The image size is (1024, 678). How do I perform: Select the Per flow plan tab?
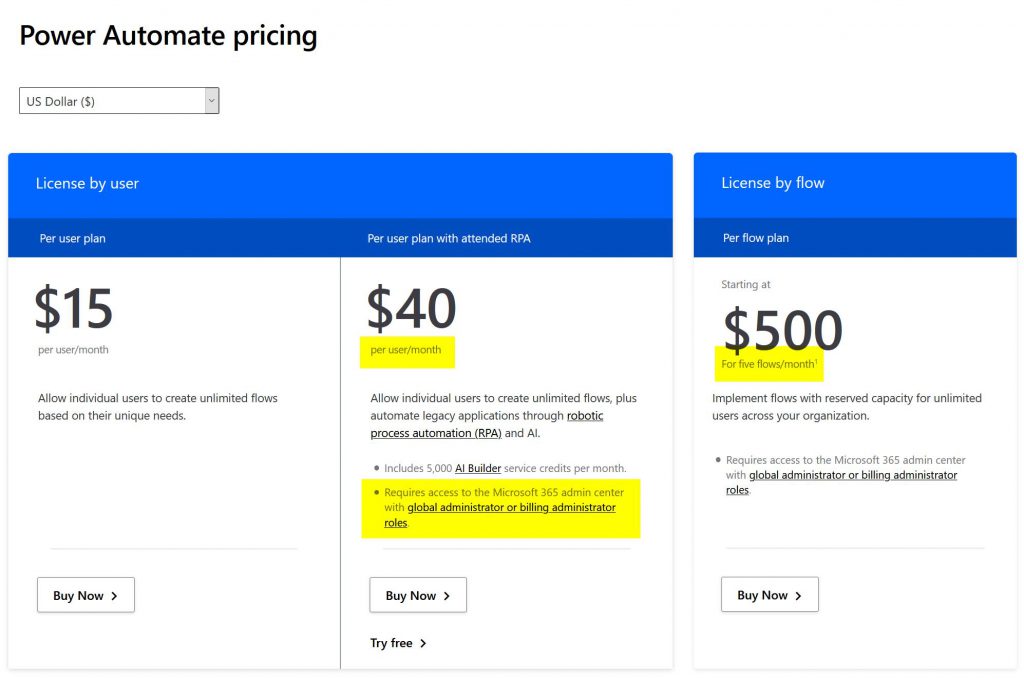(756, 238)
